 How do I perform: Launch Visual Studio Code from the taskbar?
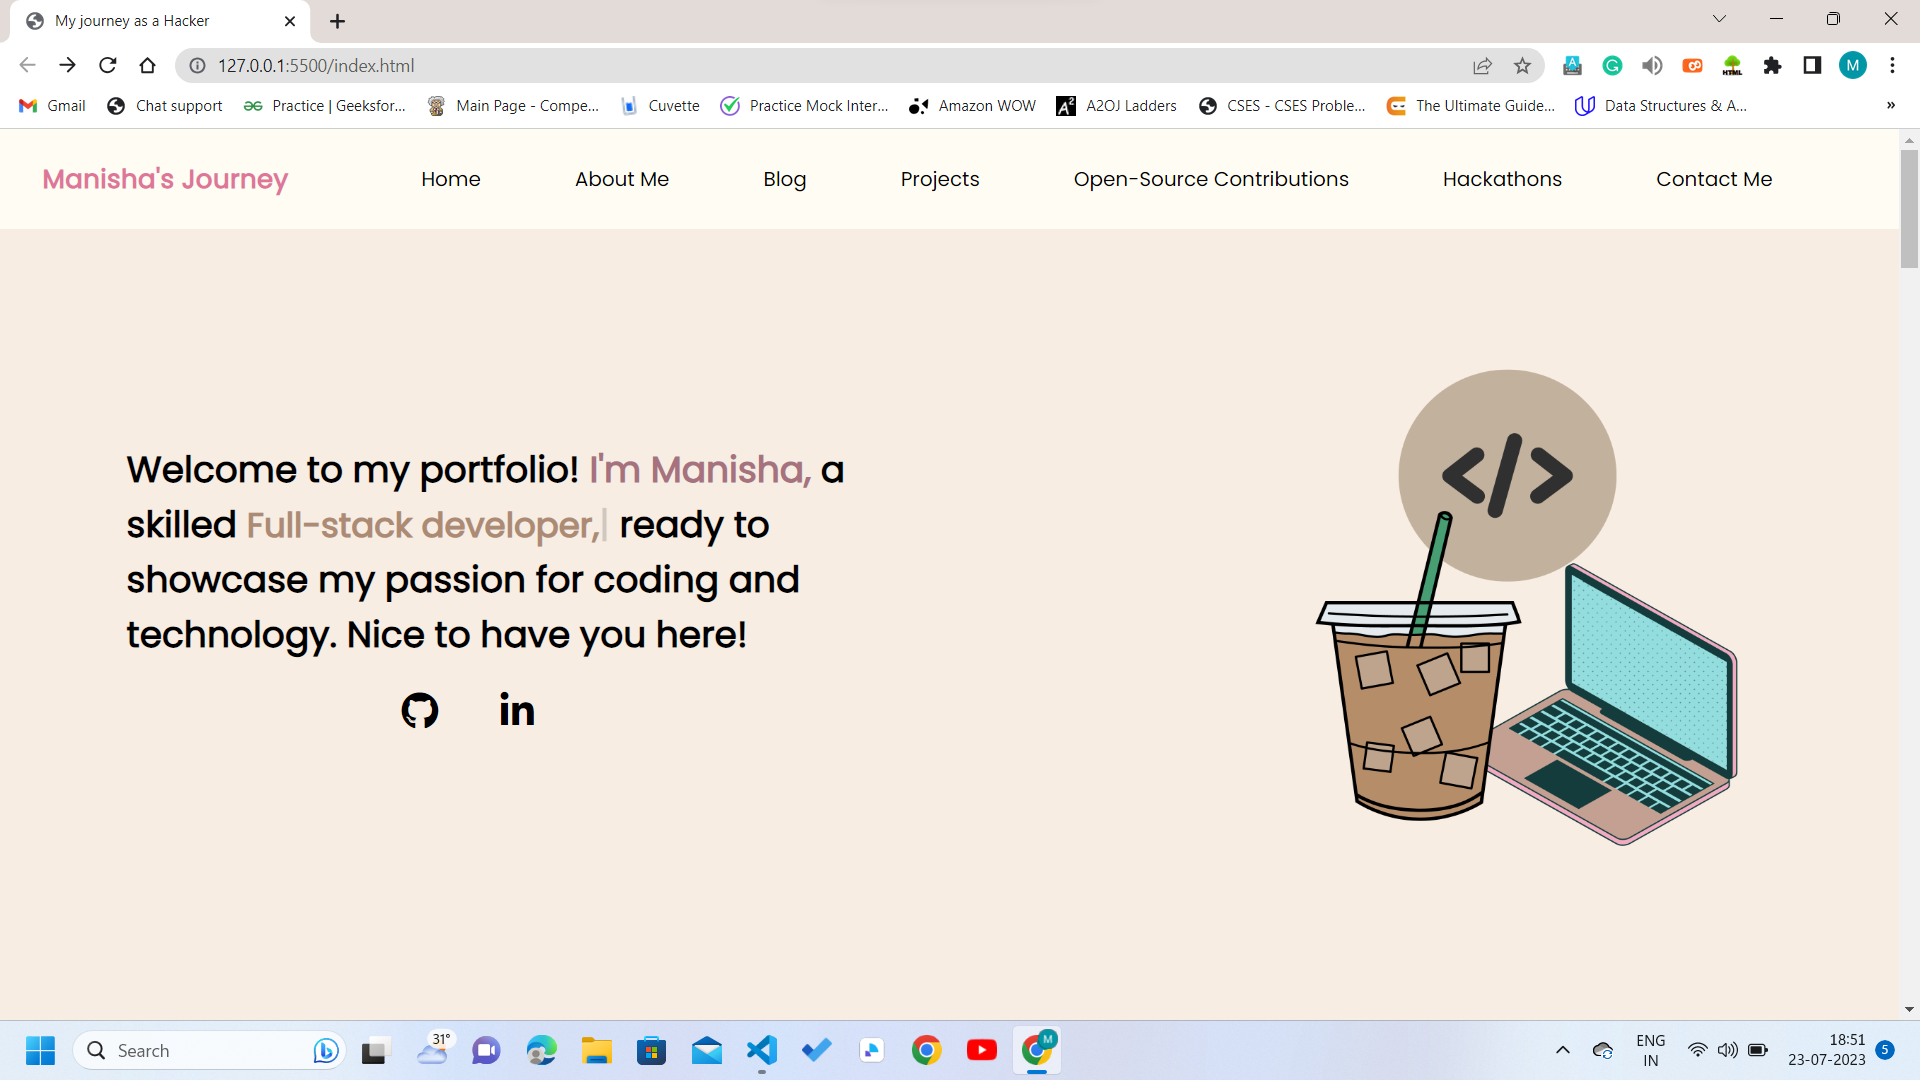pyautogui.click(x=762, y=1050)
